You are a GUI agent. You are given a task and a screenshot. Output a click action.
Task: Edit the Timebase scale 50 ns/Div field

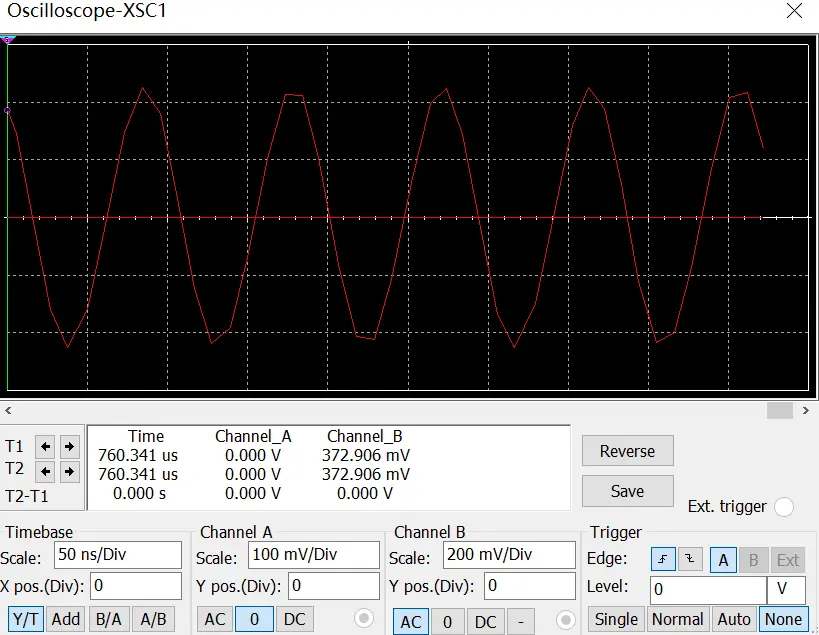coord(118,555)
